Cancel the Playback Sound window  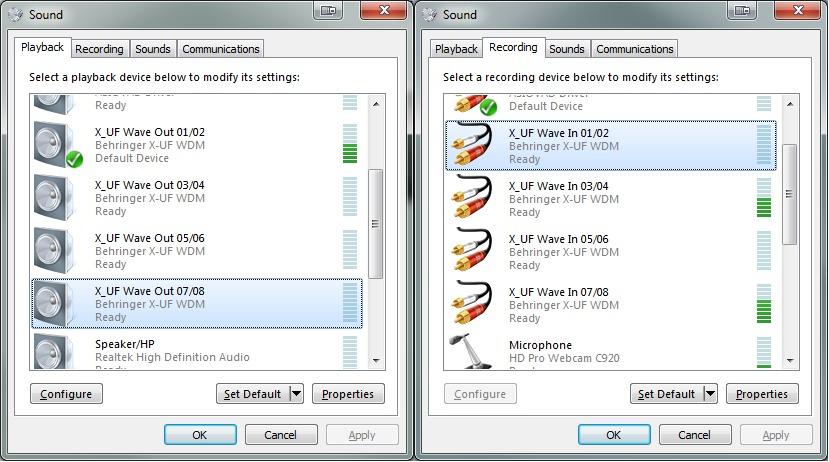[281, 435]
